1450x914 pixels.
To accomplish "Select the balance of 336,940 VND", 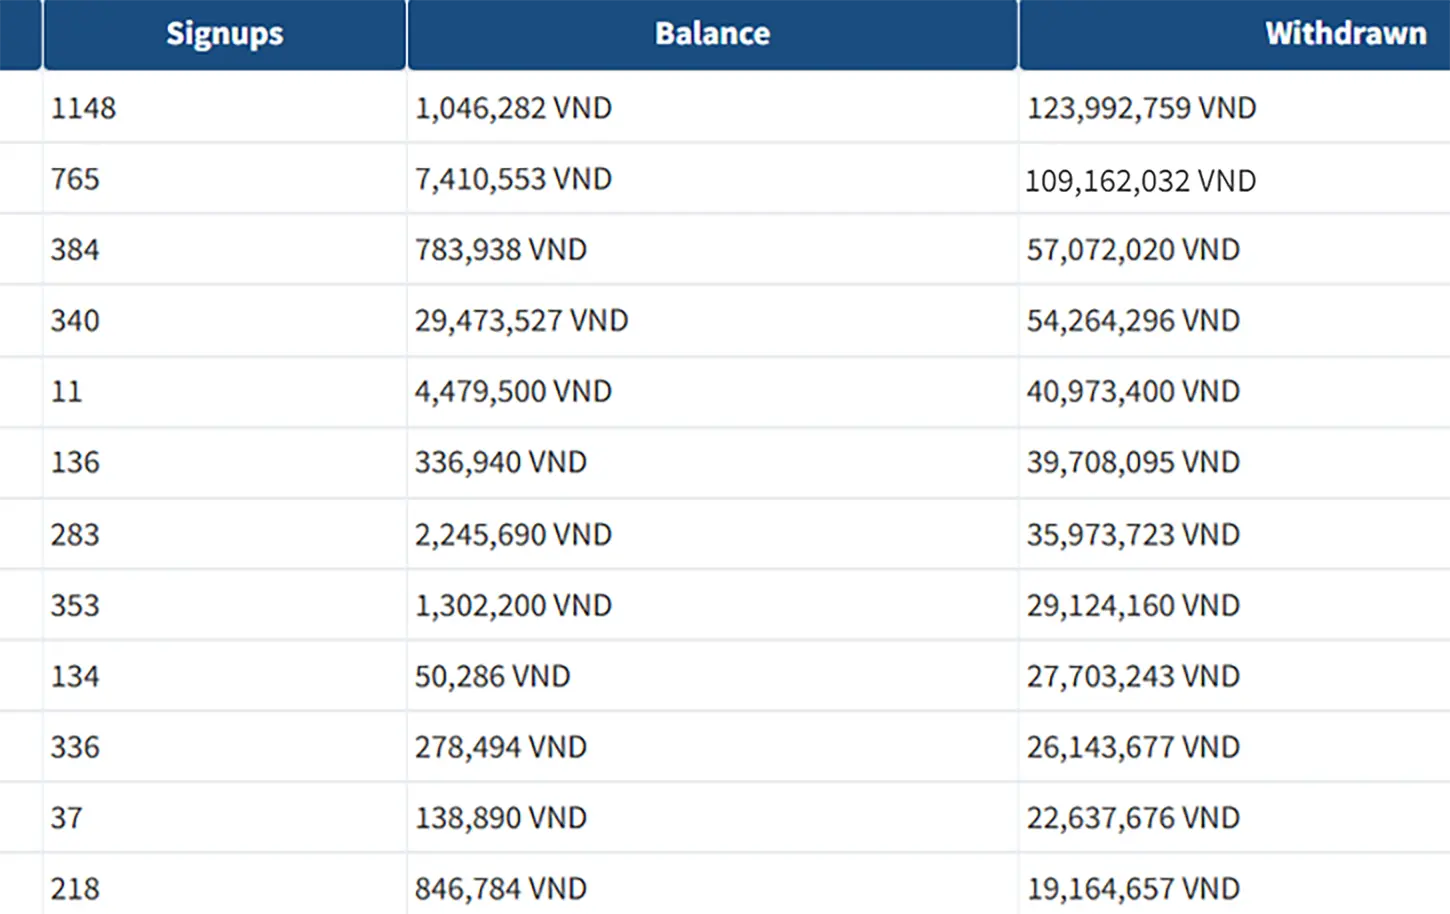I will (x=500, y=462).
